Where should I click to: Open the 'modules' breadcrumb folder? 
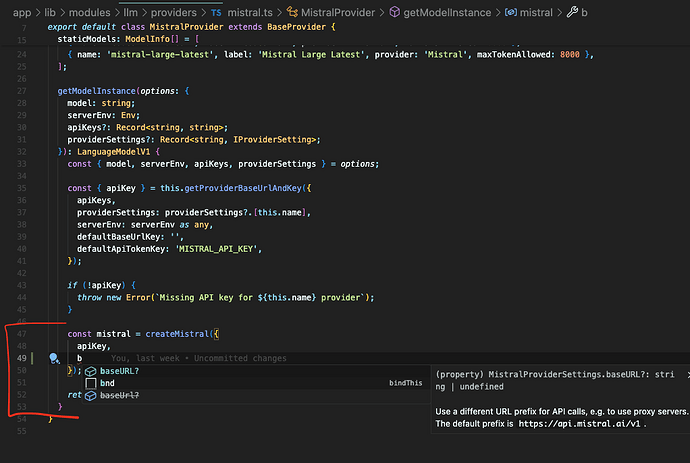pos(90,13)
